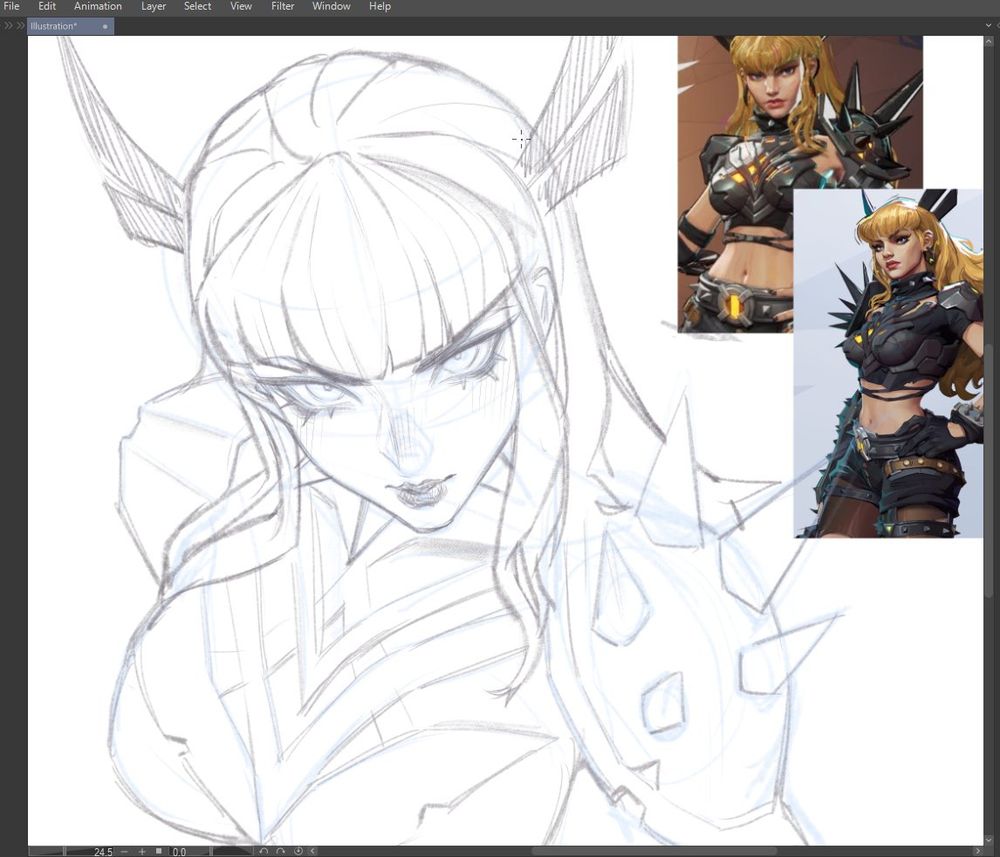Click the horizontal scrollbar thumb
1000x857 pixels.
click(x=654, y=851)
